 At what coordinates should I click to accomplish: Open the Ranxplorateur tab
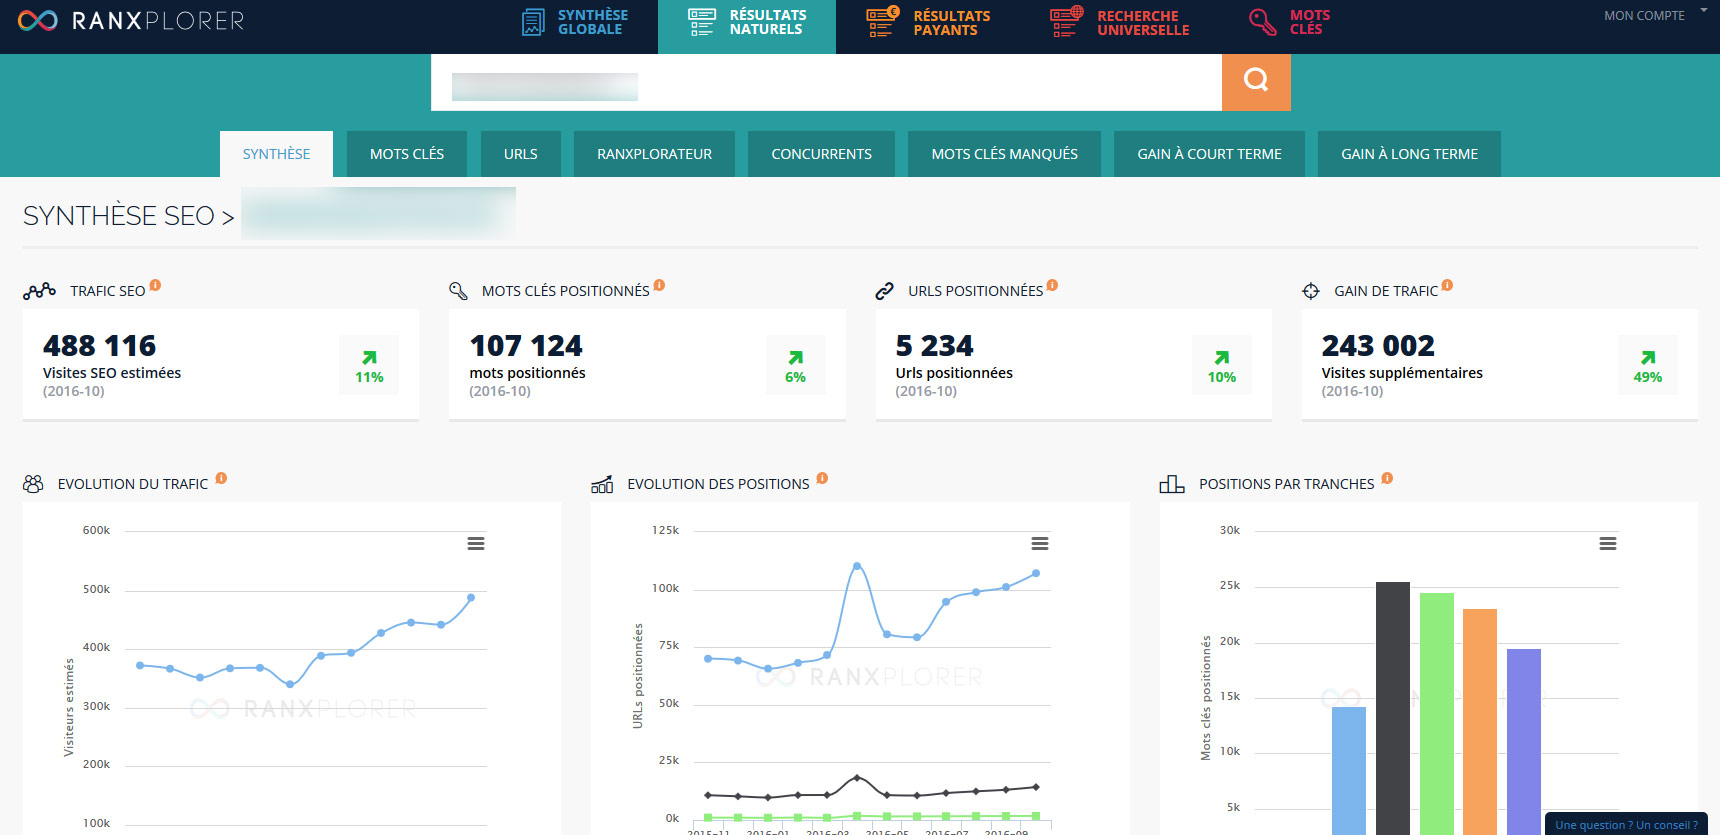(x=654, y=154)
